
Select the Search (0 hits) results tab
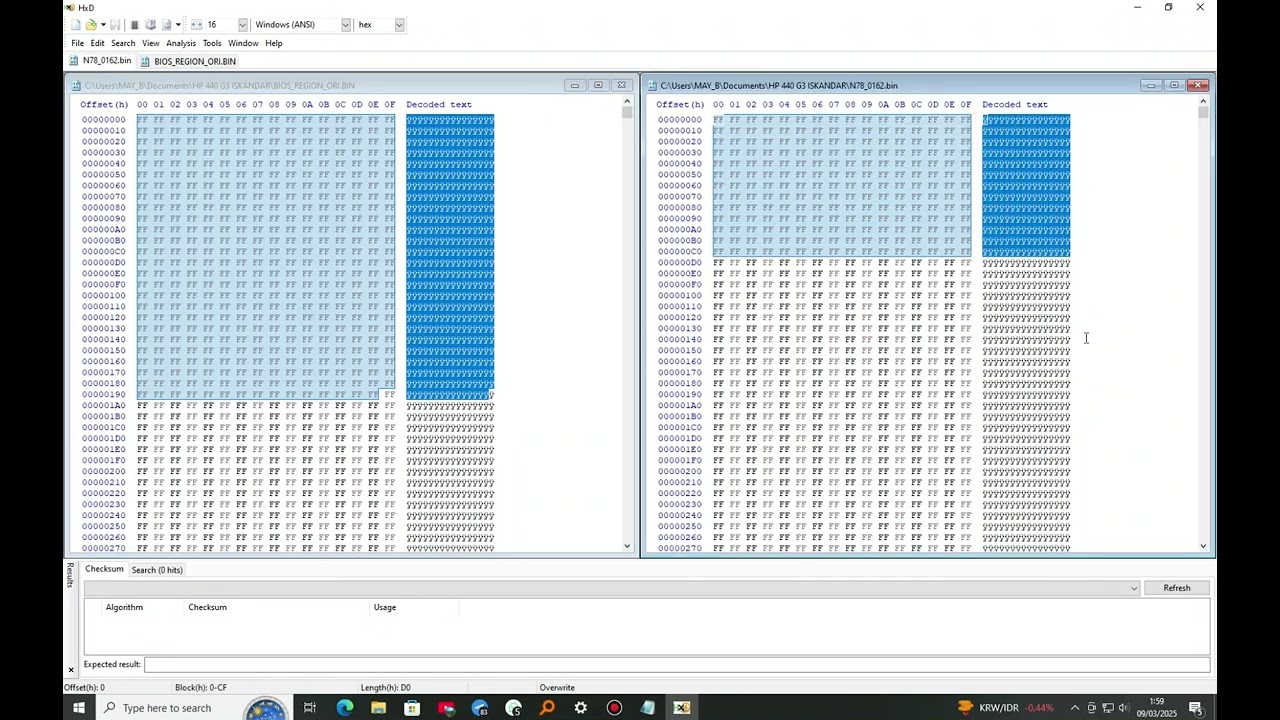[x=157, y=570]
